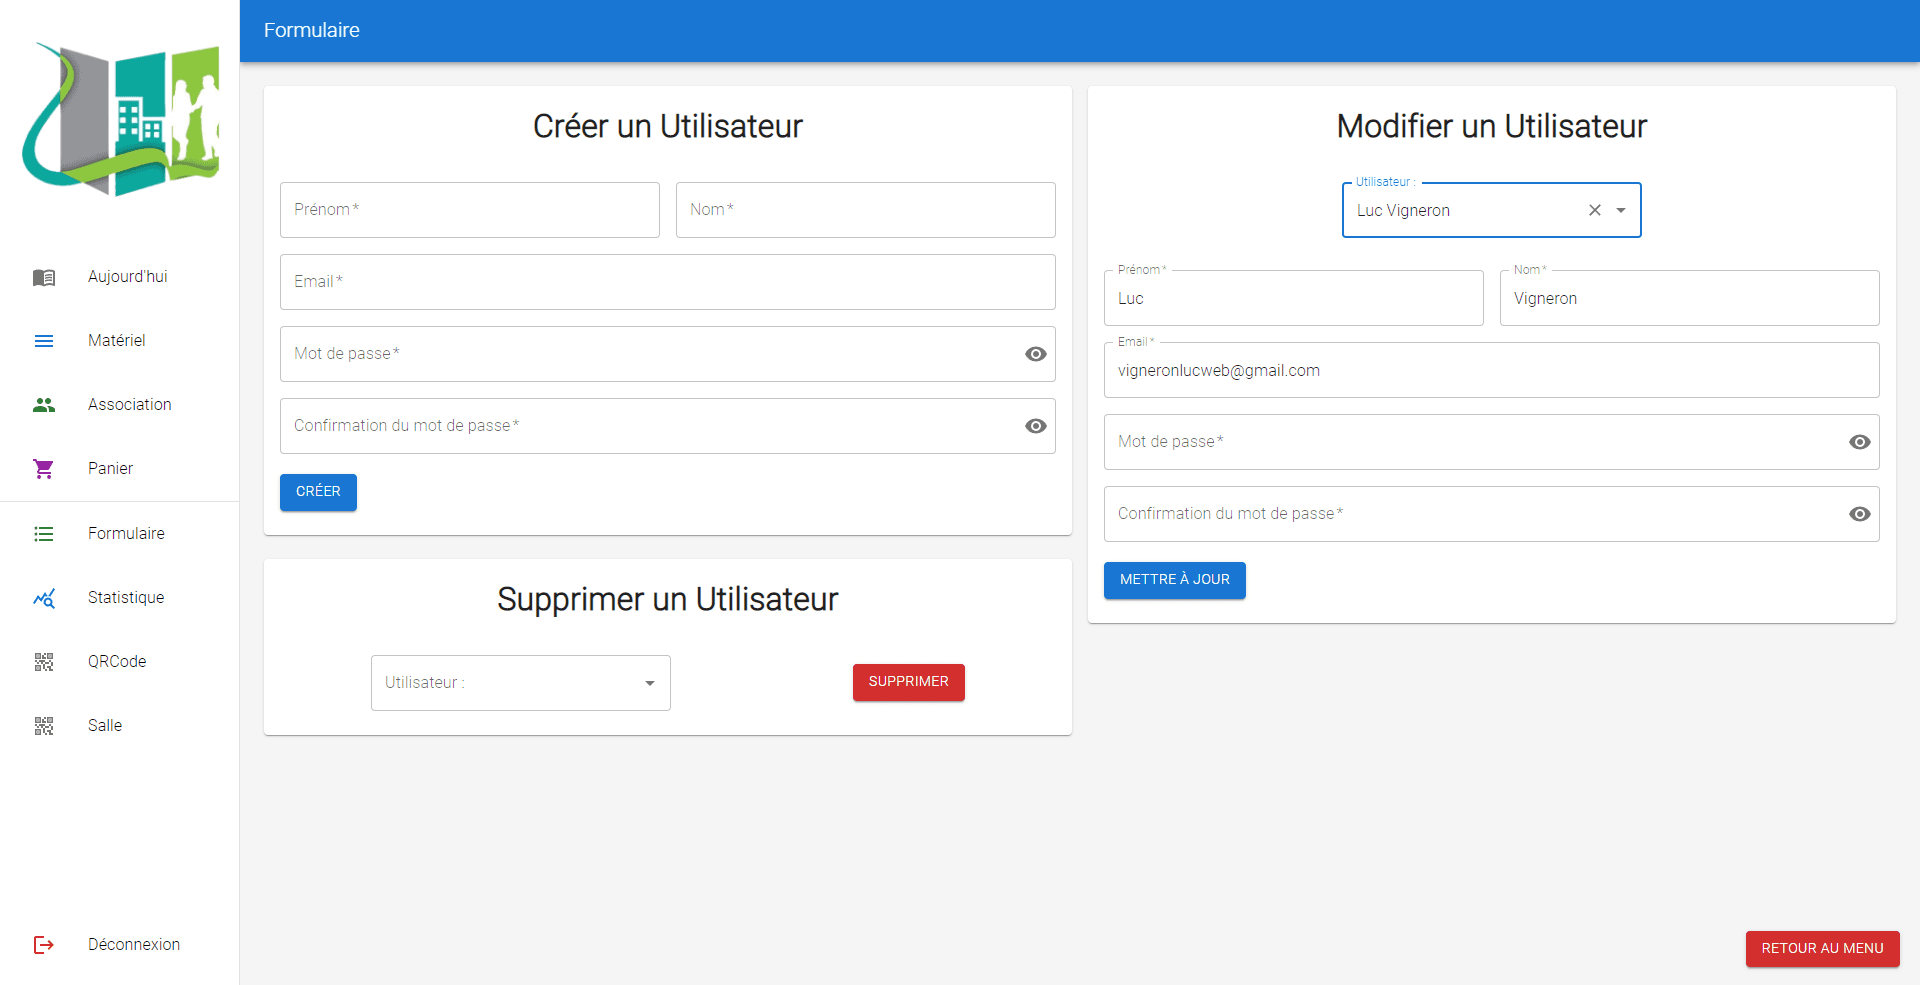The image size is (1920, 985).
Task: Click the book icon beside Aujourd'hui
Action: pos(44,277)
